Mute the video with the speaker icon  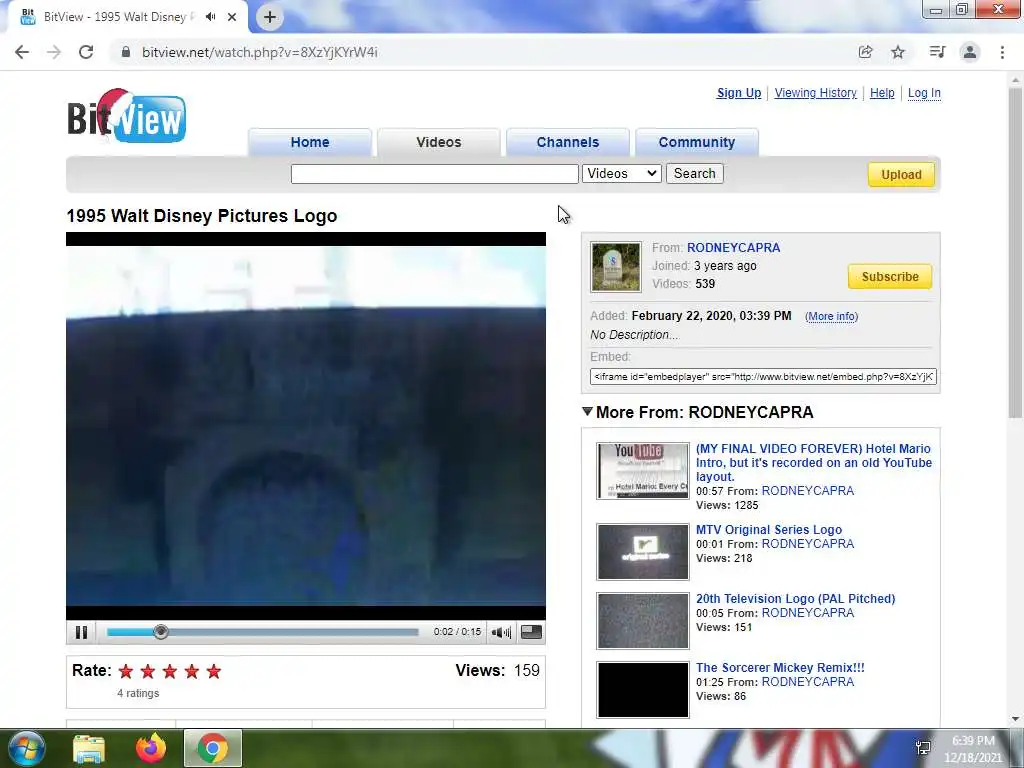pos(501,632)
